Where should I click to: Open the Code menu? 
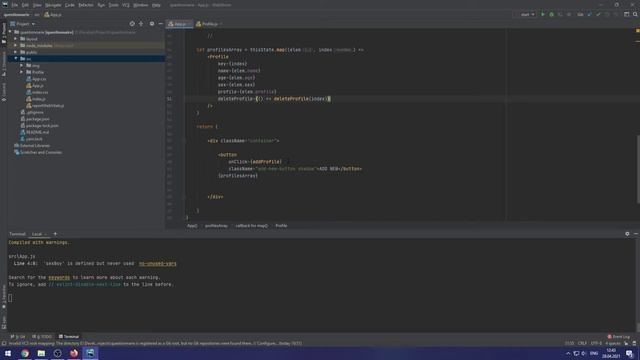point(70,5)
